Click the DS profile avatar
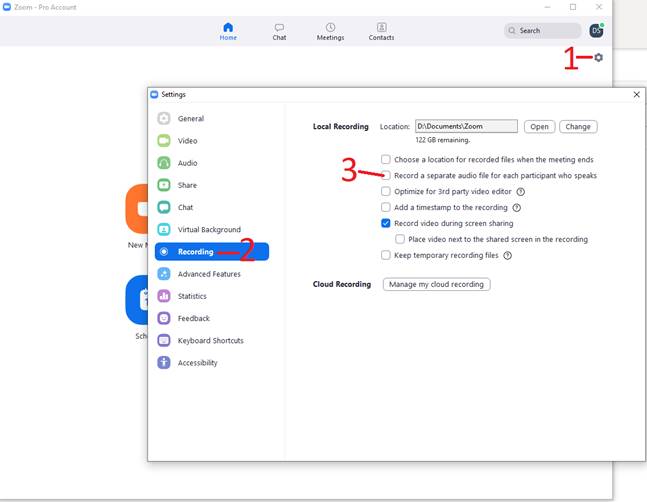 tap(596, 31)
